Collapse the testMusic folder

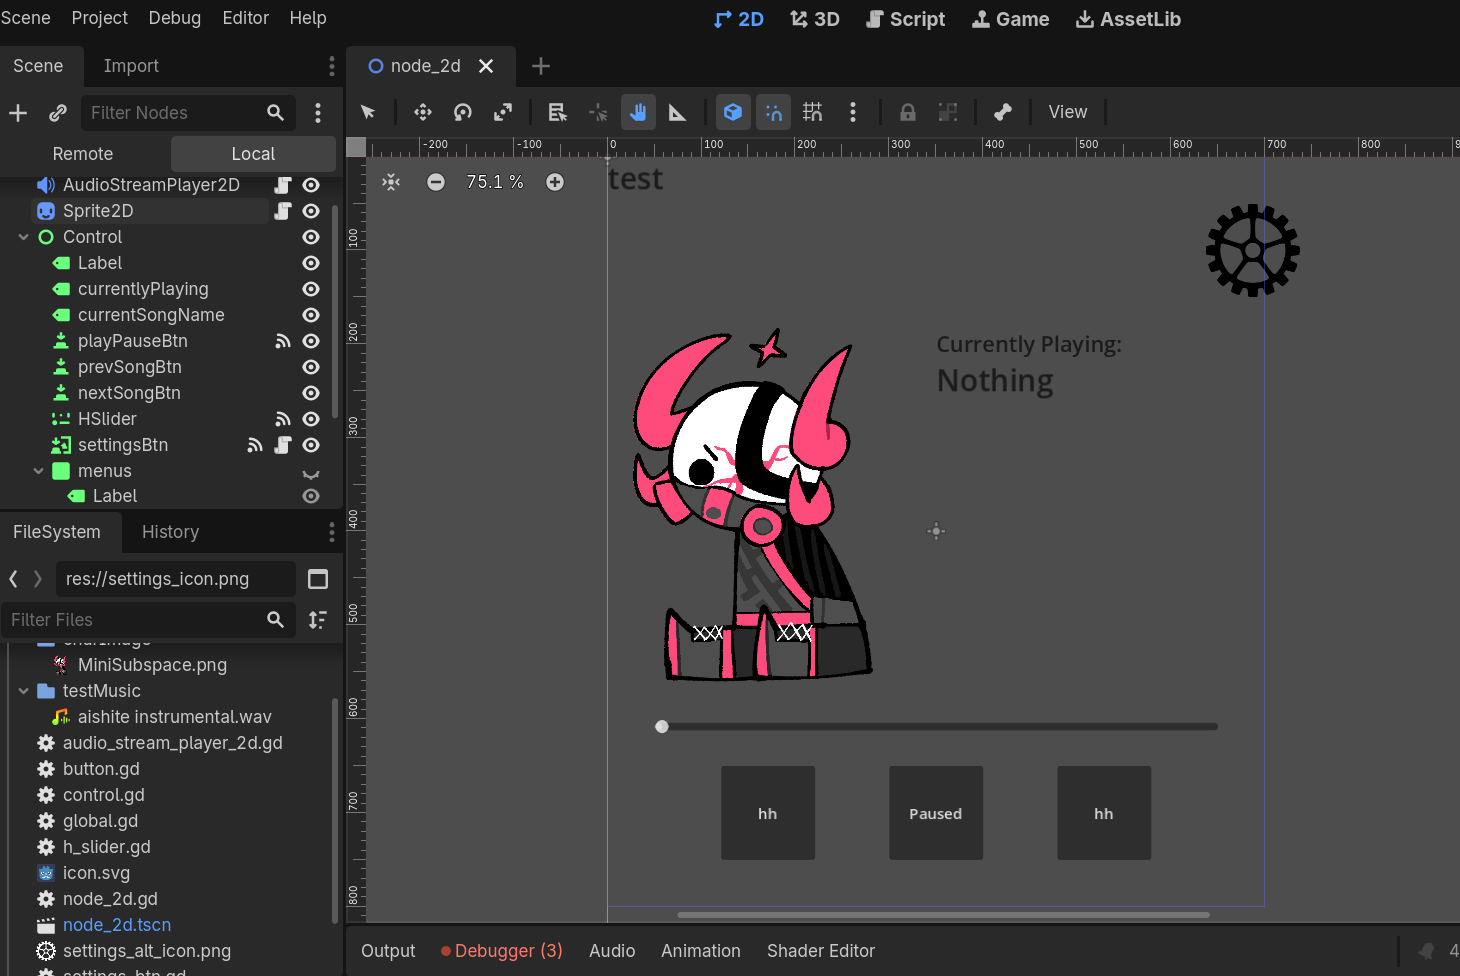tap(23, 691)
